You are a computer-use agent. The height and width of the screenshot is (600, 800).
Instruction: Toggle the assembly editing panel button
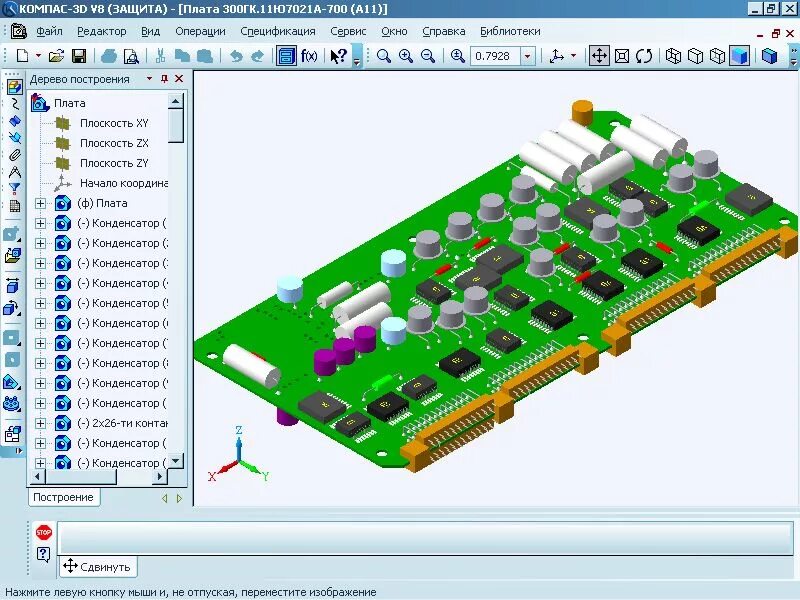[14, 87]
